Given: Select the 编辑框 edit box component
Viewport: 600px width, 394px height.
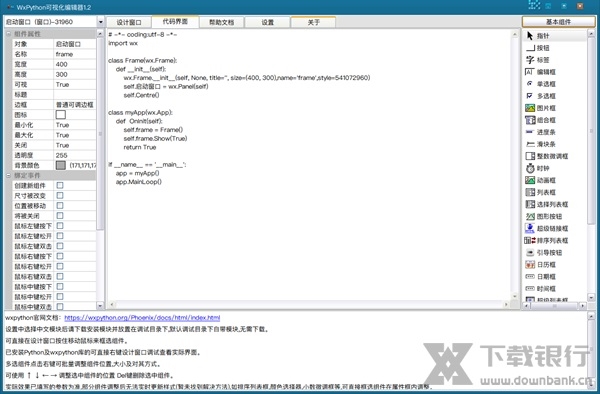Looking at the screenshot, I should point(541,72).
